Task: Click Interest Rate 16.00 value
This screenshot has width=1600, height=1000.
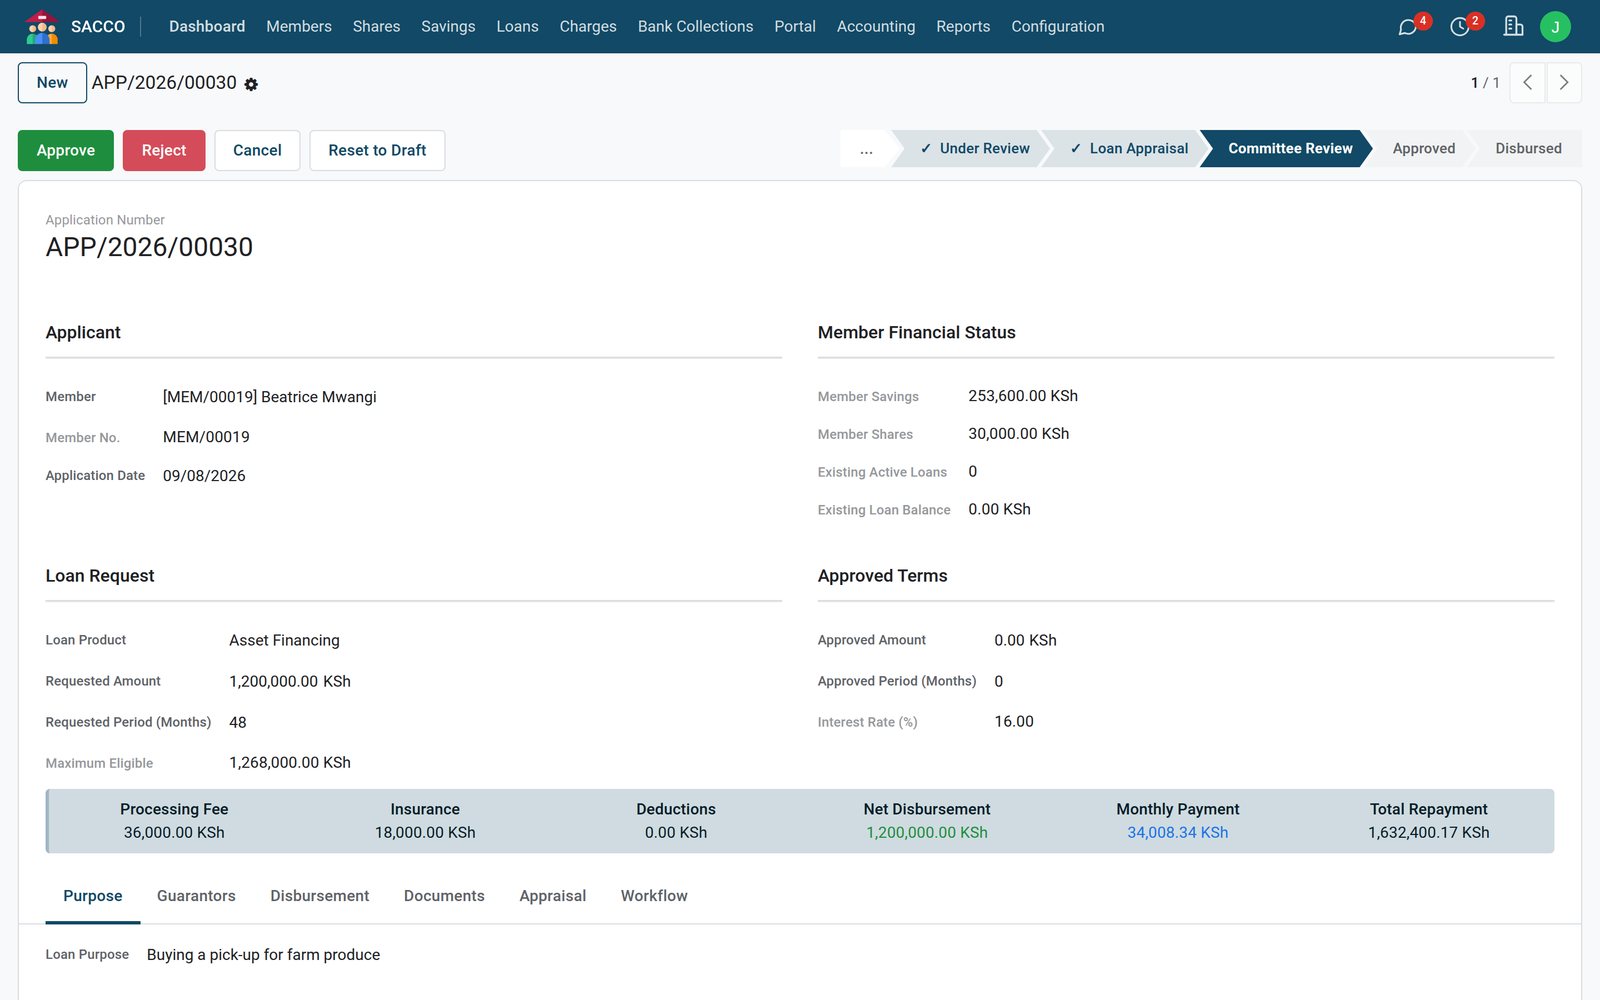Action: (1014, 722)
